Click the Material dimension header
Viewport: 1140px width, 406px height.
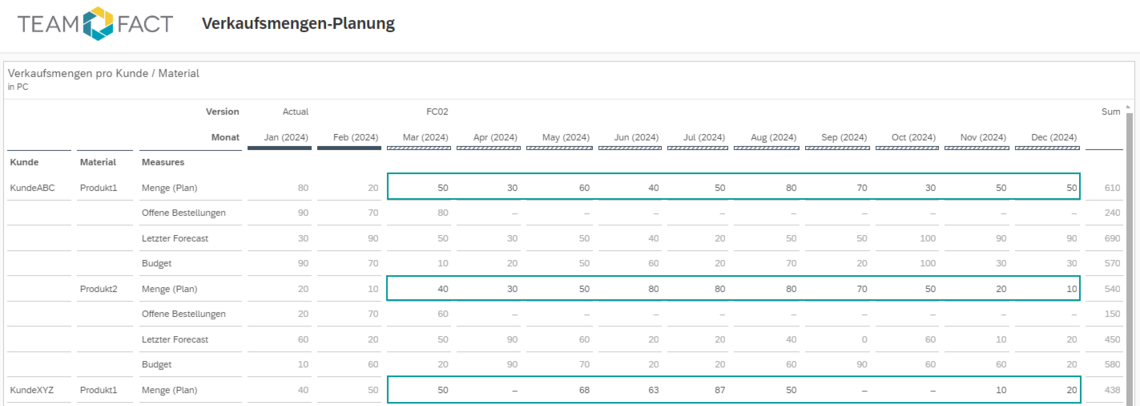tap(98, 162)
